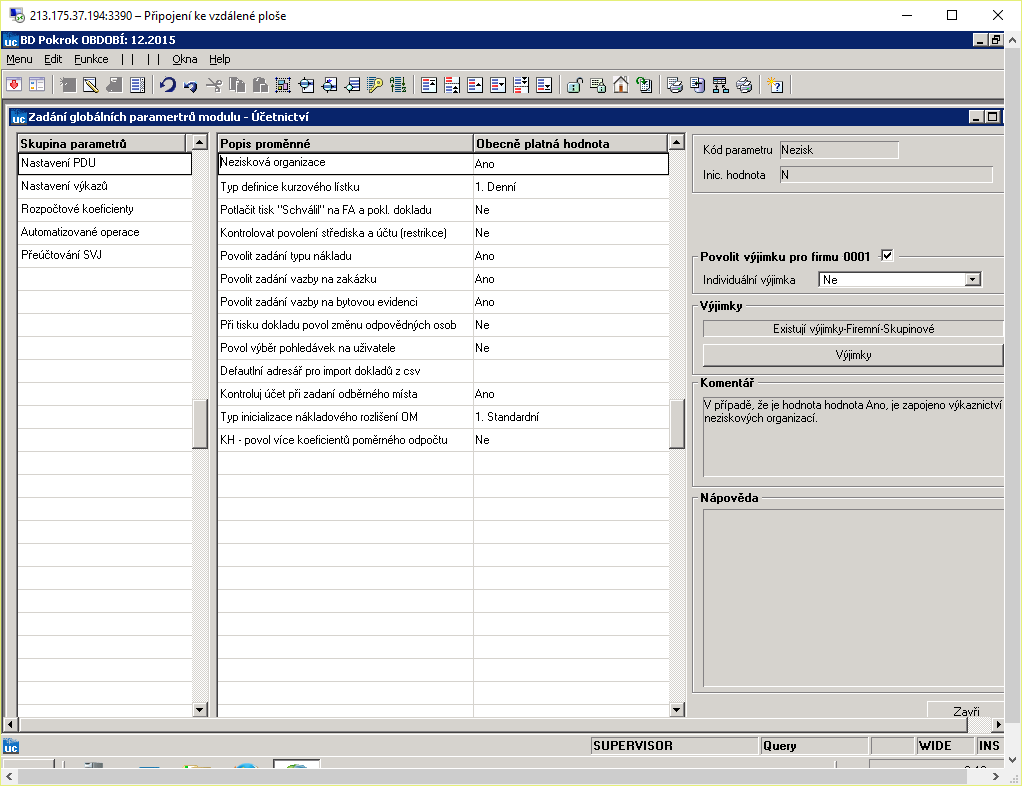Click the house home icon

[620, 85]
